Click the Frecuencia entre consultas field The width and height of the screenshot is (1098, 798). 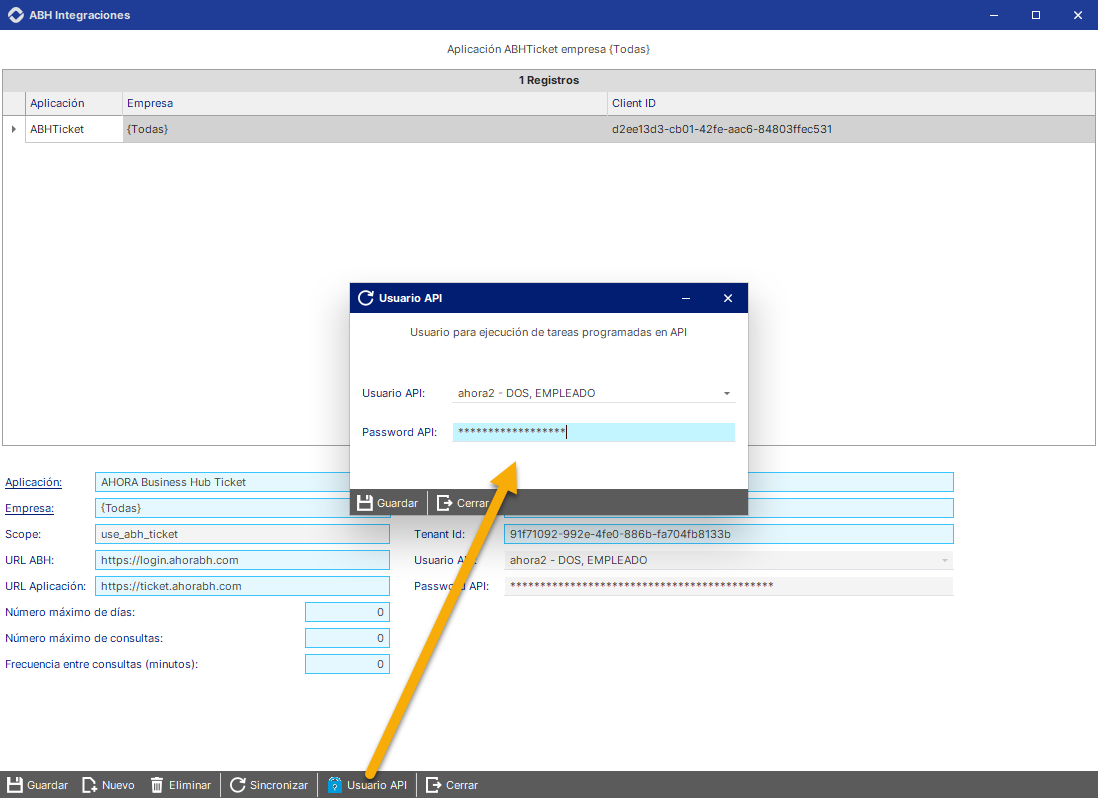coord(347,664)
